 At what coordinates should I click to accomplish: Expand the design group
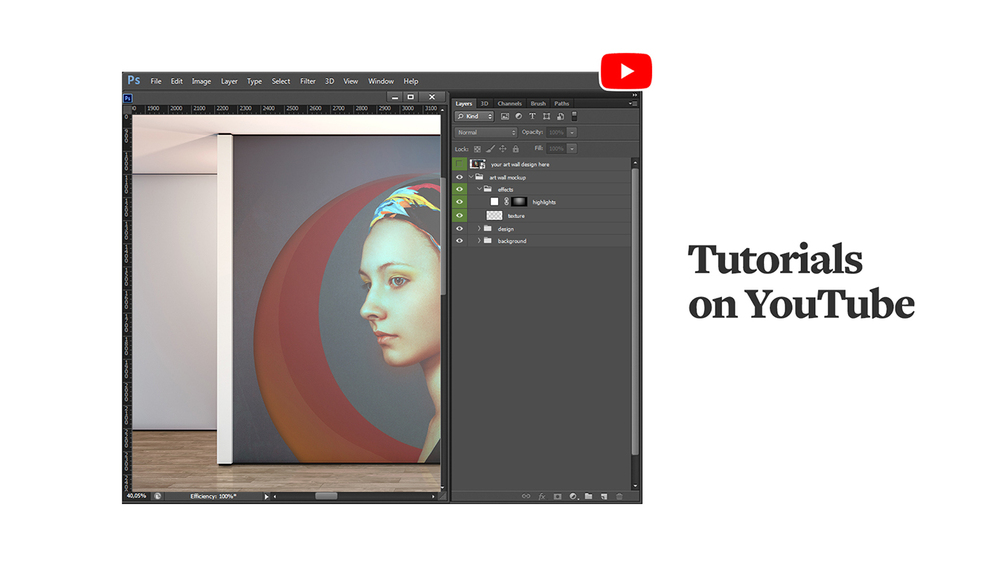coord(479,228)
